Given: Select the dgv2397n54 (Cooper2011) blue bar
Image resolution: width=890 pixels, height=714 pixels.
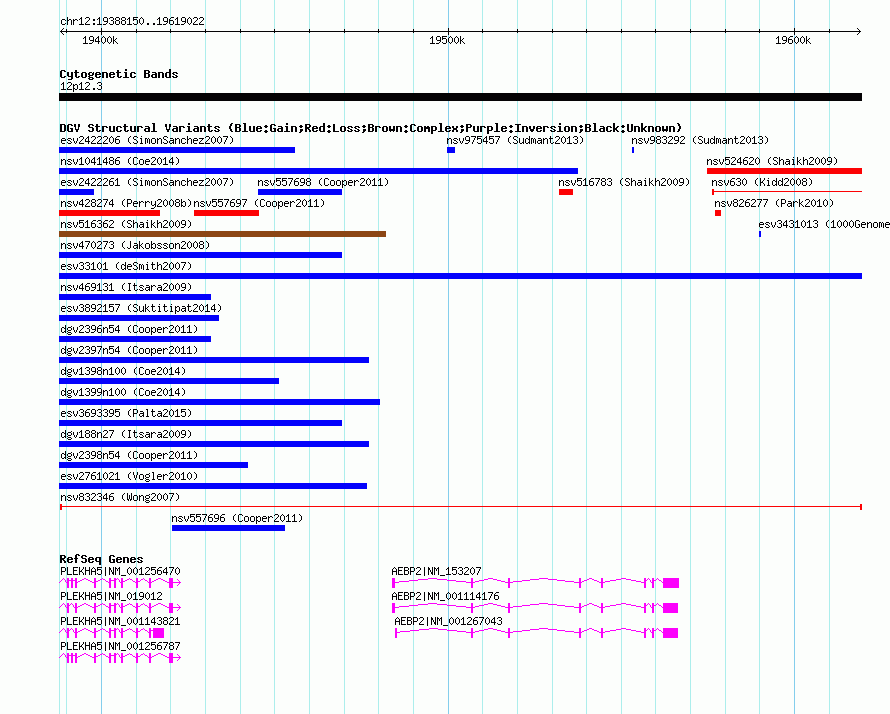Looking at the screenshot, I should [x=214, y=360].
